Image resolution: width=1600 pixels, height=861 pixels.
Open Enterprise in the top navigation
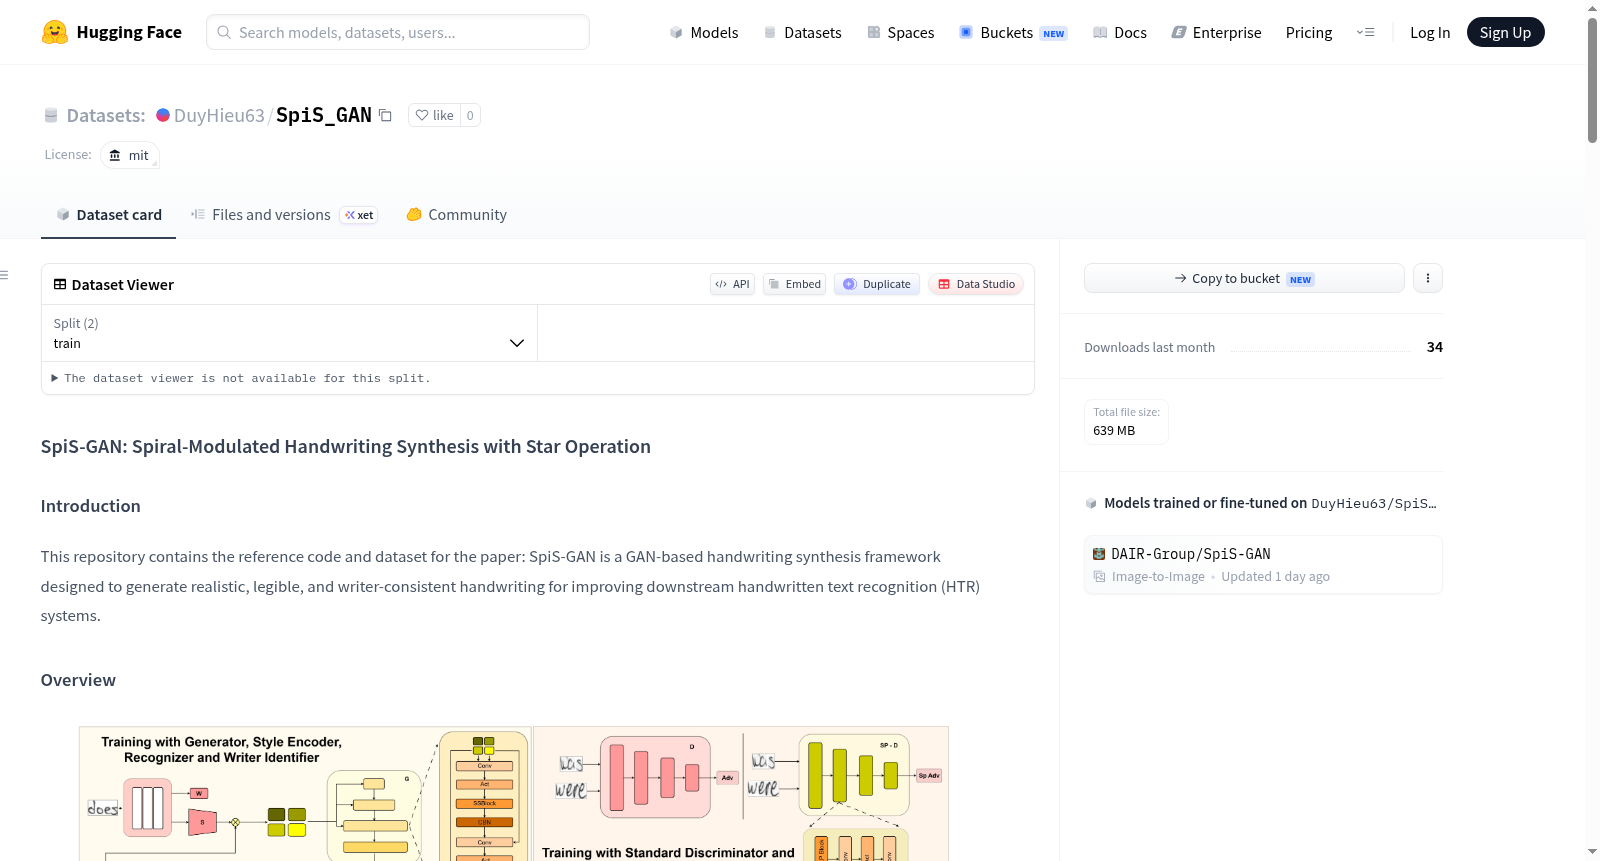coord(1217,32)
